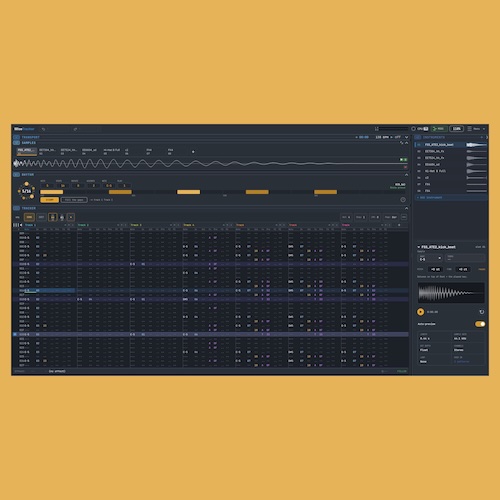Screen dimensions: 500x500
Task: Click the green play buttons on waveform
Action: 403,160
